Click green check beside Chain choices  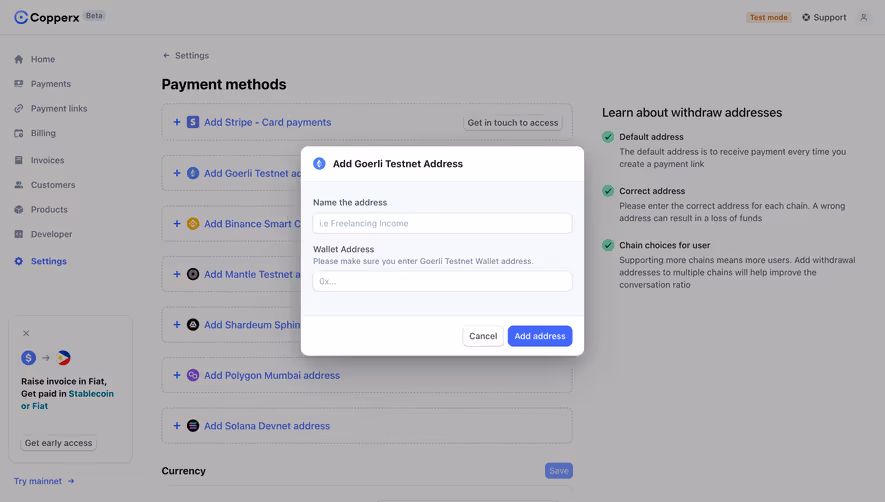pos(608,246)
